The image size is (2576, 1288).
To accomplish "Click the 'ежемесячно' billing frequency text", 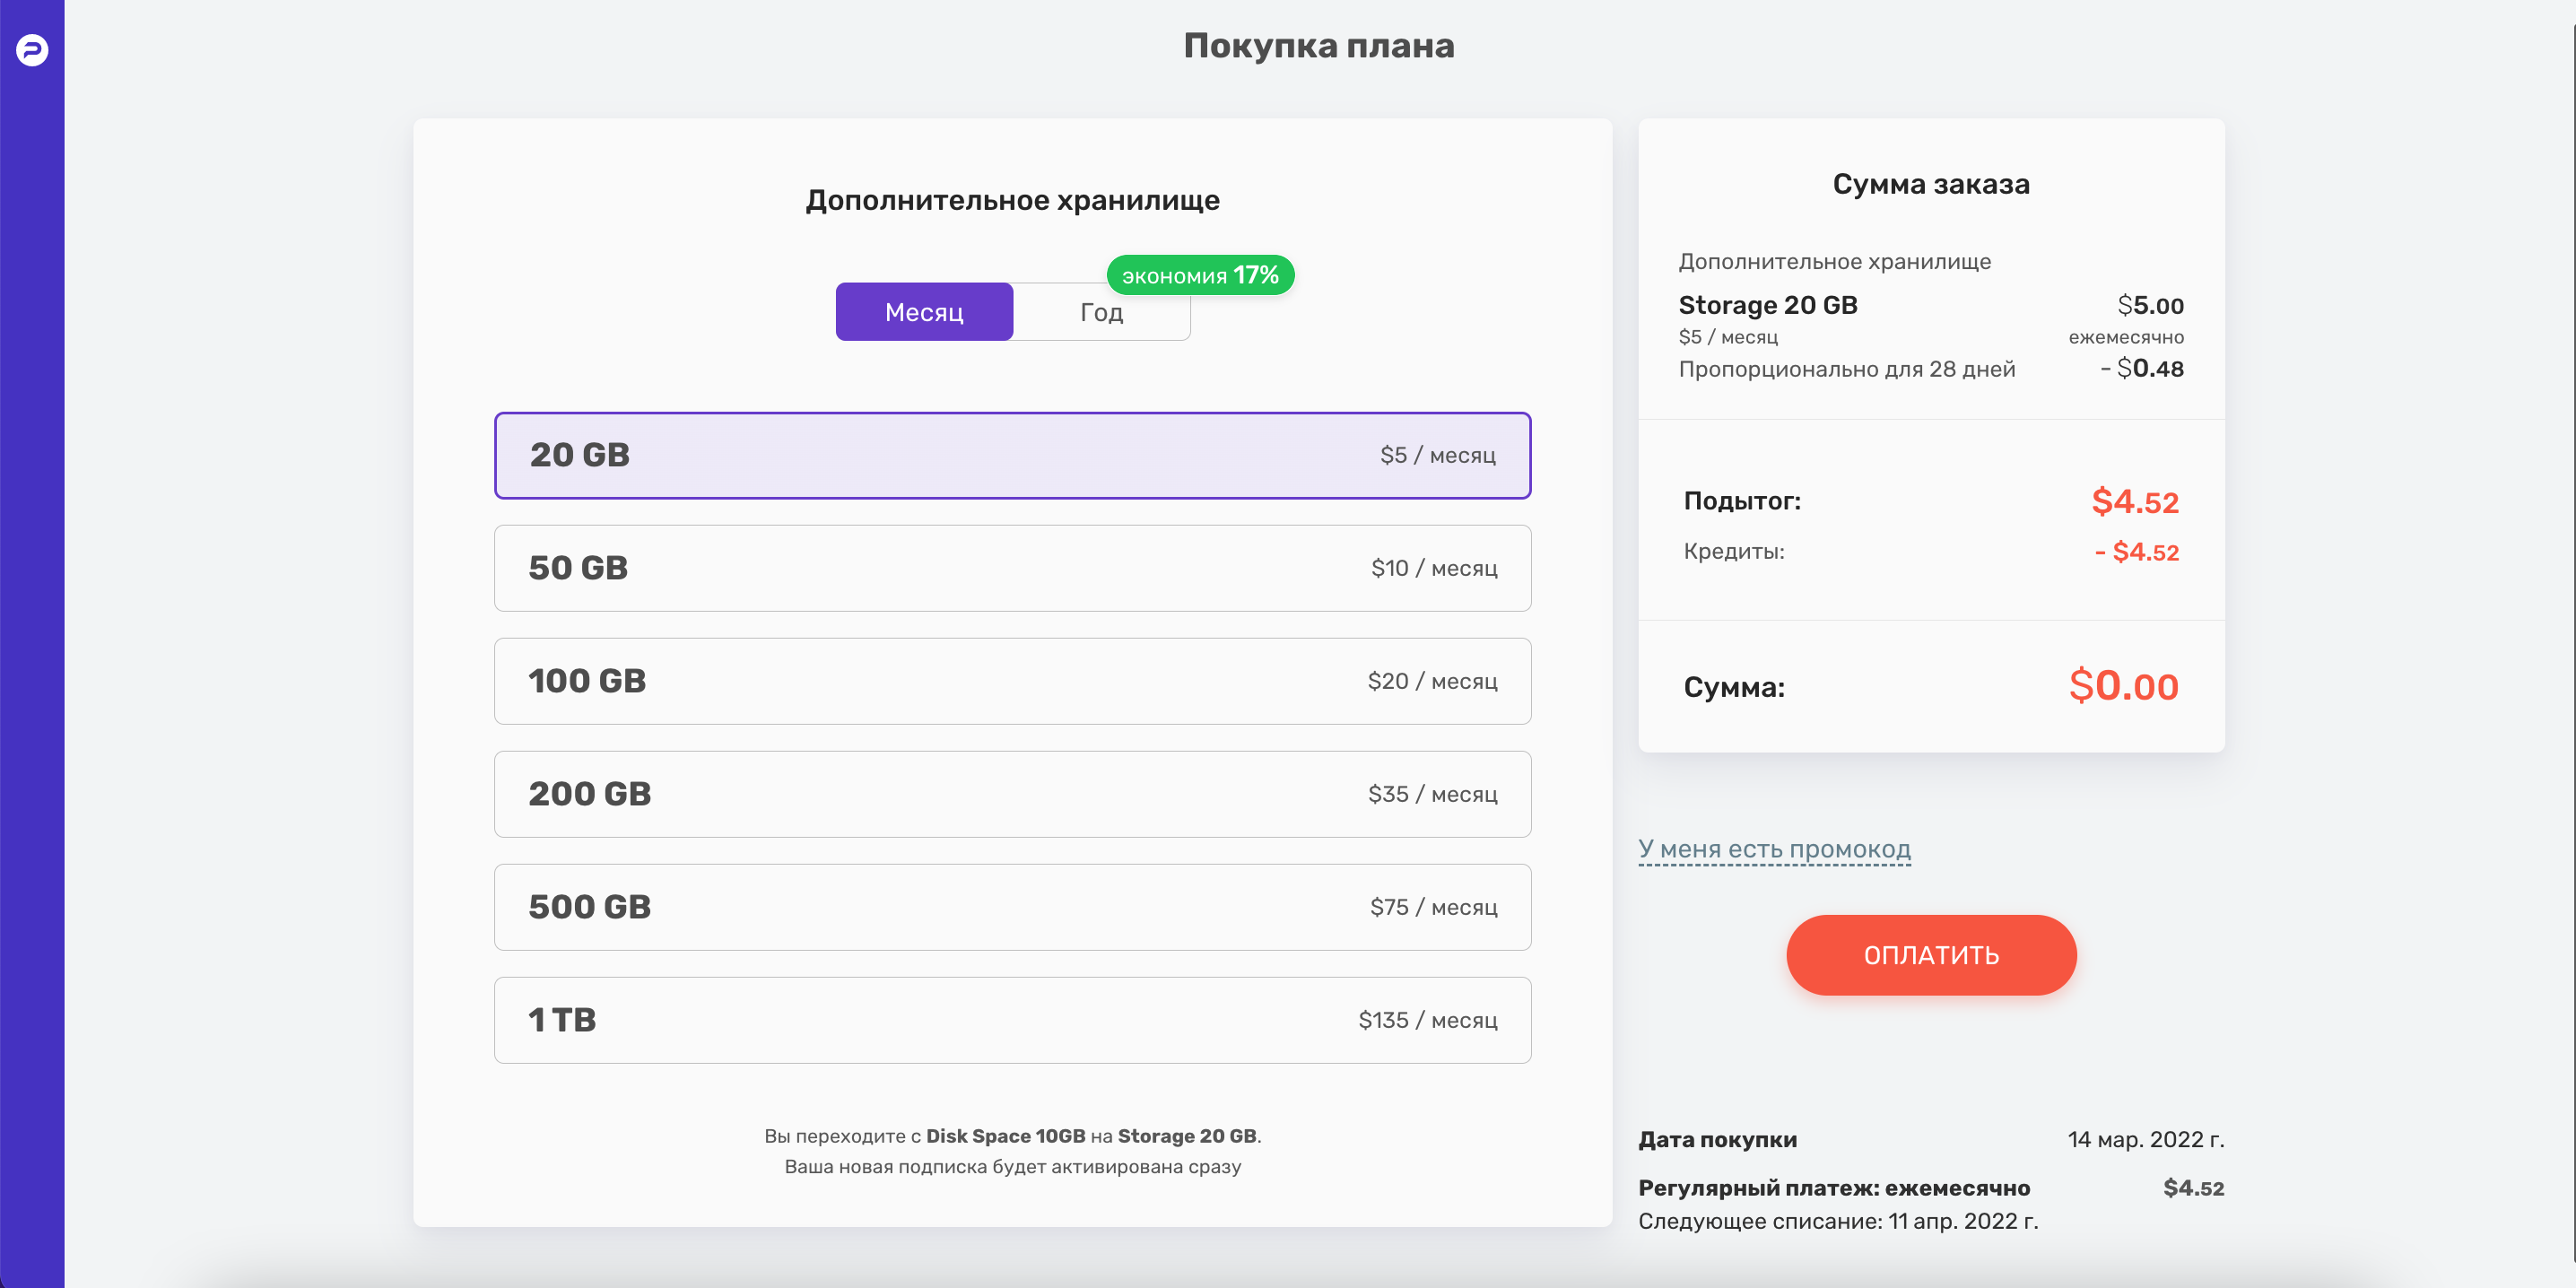I will point(2126,337).
